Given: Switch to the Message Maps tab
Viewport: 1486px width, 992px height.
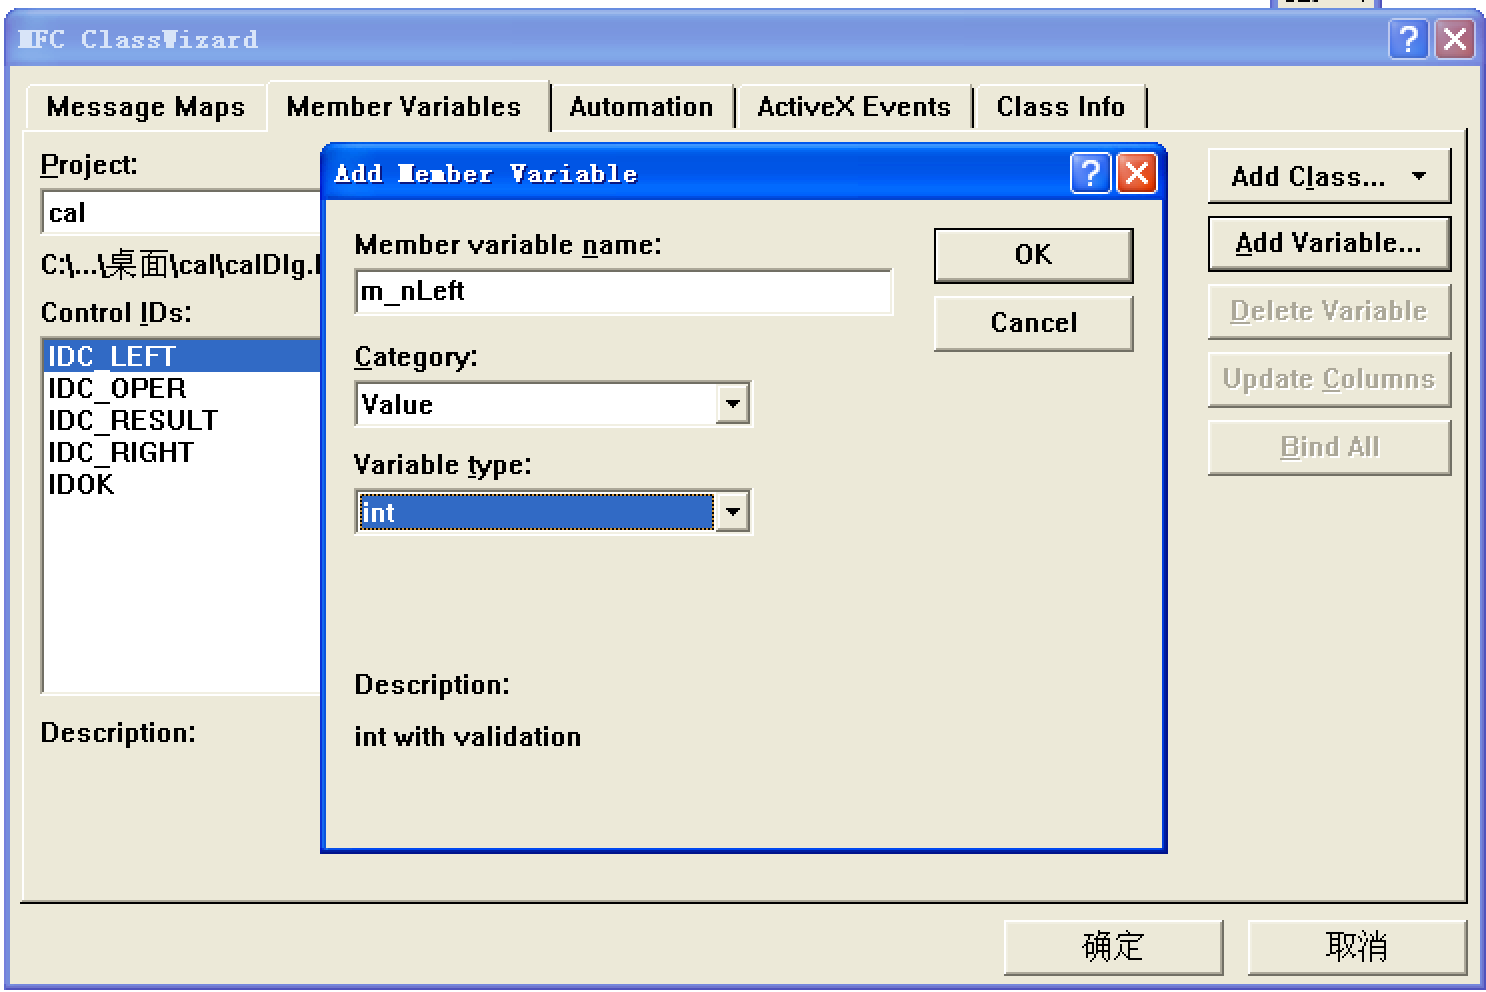Looking at the screenshot, I should point(145,107).
